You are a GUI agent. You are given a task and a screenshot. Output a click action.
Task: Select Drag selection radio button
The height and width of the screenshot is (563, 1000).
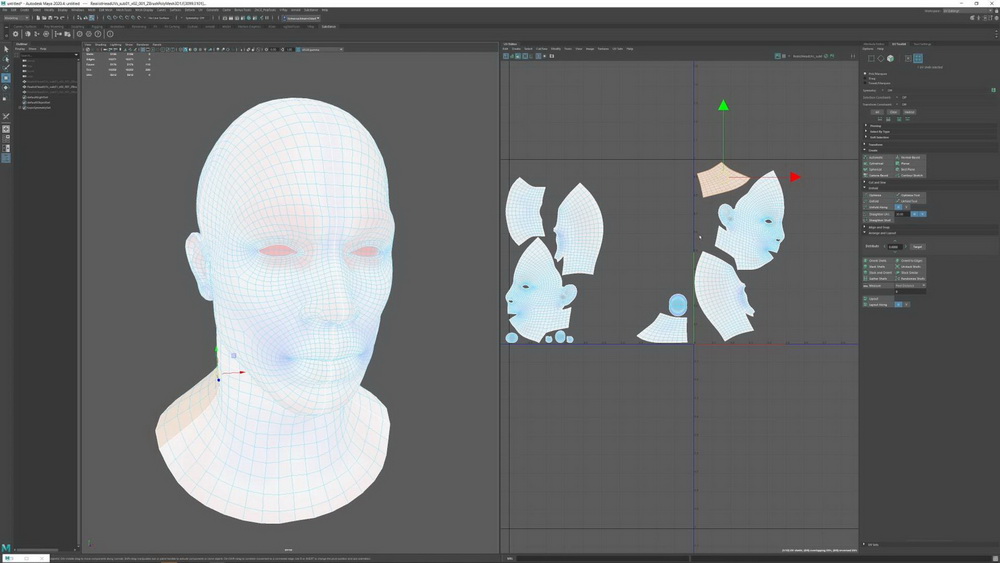pyautogui.click(x=865, y=78)
